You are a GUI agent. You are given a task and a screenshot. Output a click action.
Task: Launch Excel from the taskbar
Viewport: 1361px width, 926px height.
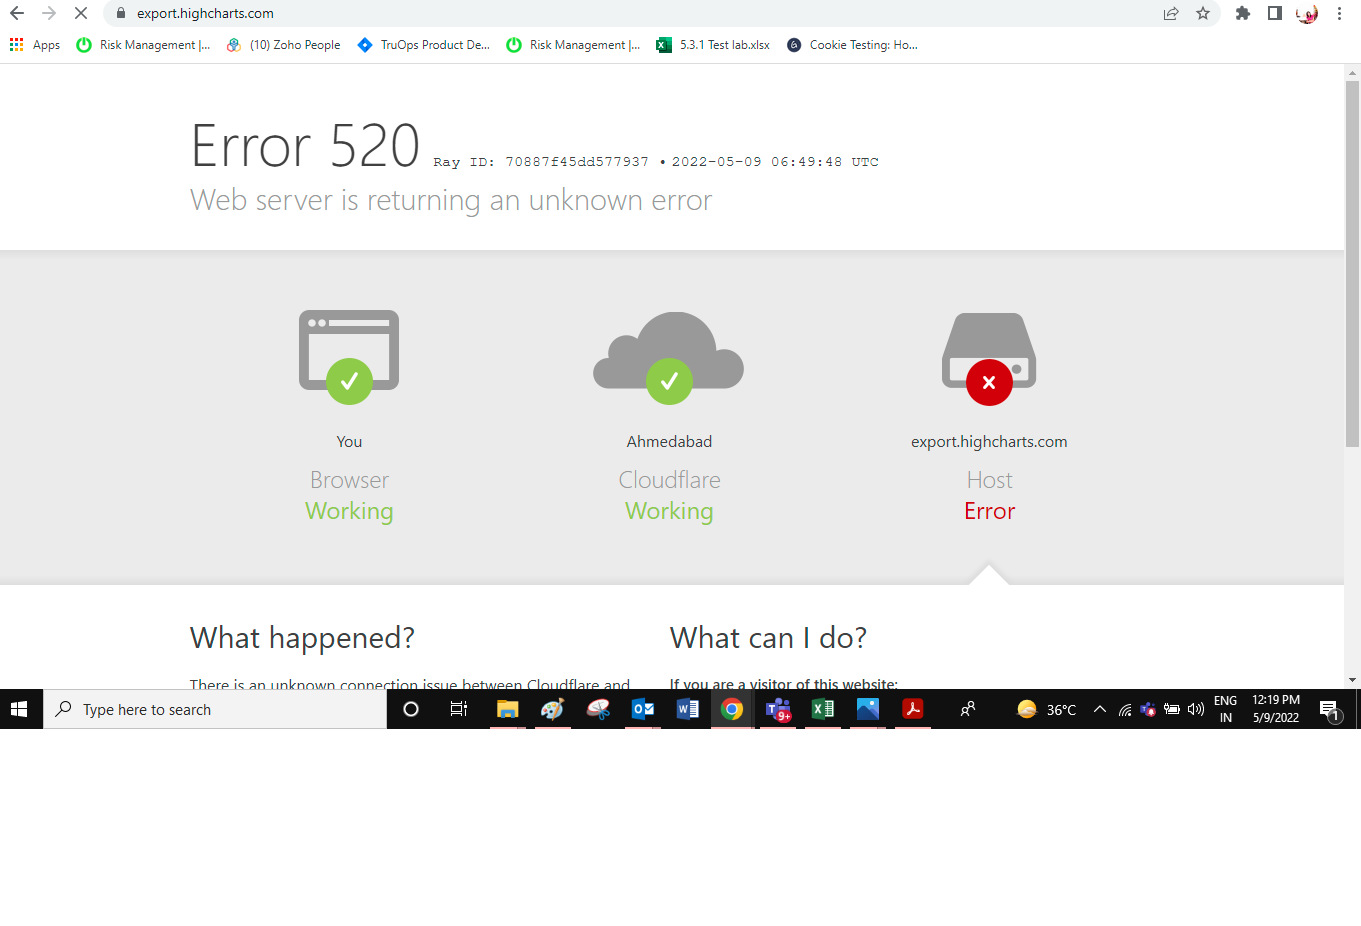click(822, 709)
